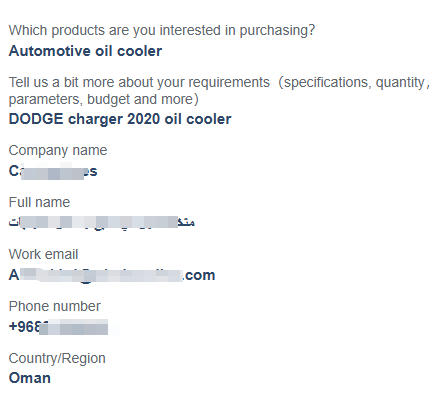The height and width of the screenshot is (394, 438).
Task: Click the 'Full name' label
Action: pyautogui.click(x=39, y=202)
